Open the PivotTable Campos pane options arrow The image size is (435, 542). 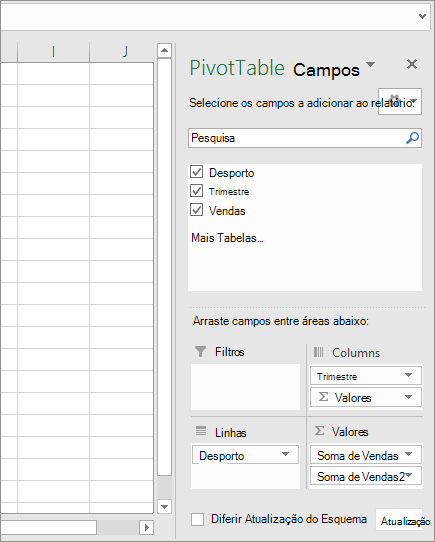point(370,64)
